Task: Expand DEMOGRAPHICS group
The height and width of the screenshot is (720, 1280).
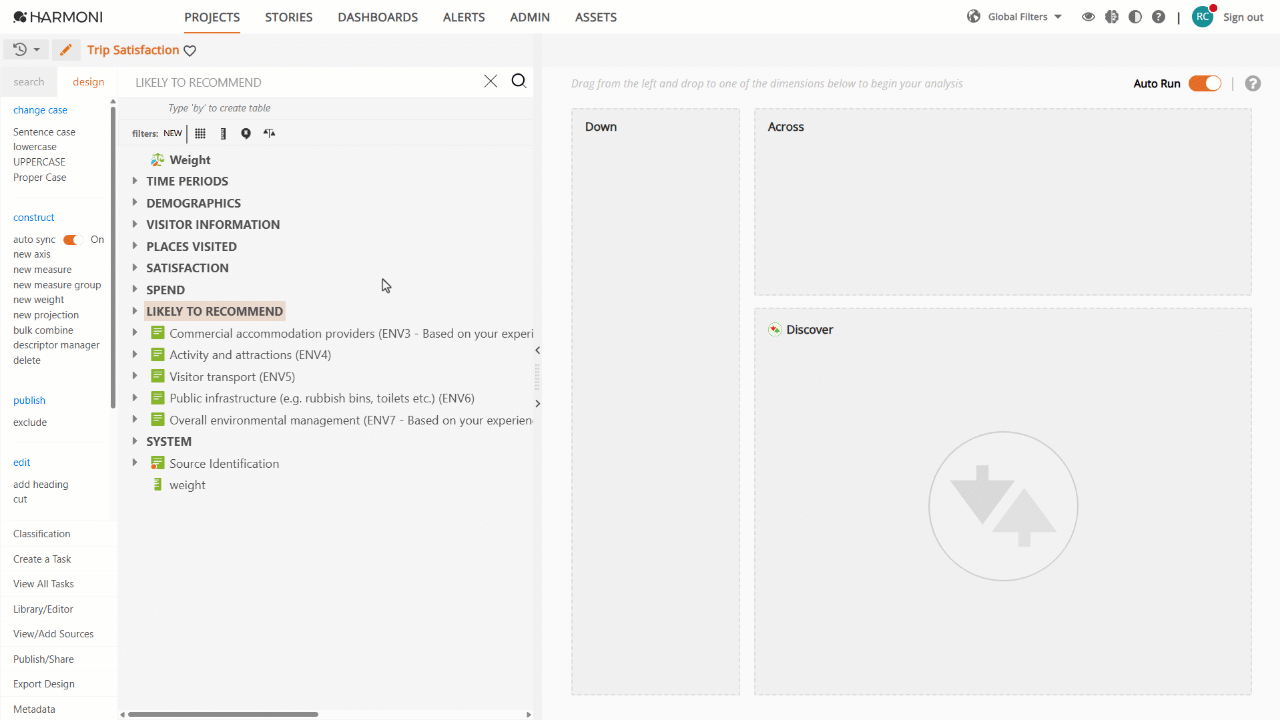Action: (135, 203)
